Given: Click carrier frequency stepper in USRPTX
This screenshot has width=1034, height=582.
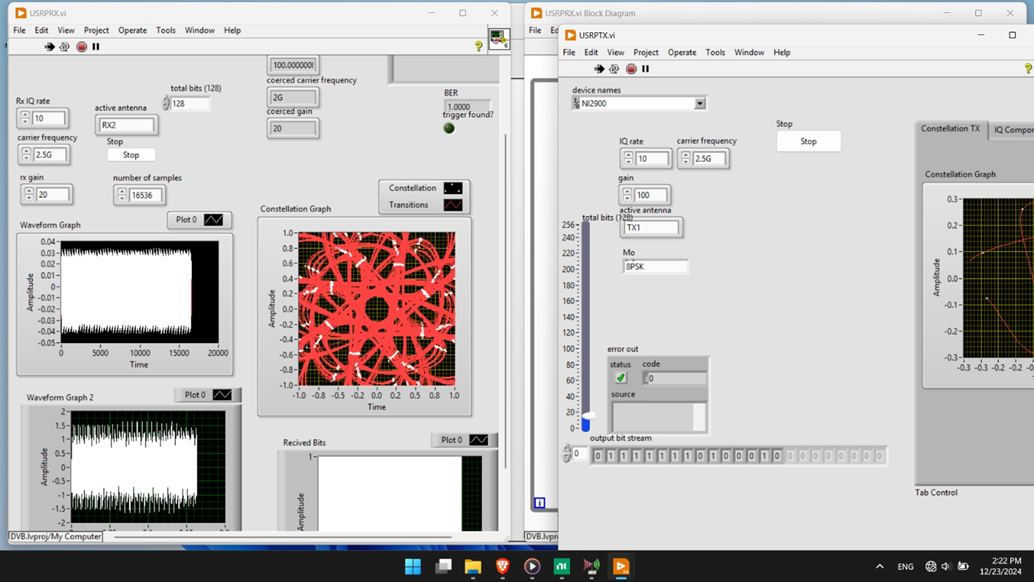Looking at the screenshot, I should 686,158.
